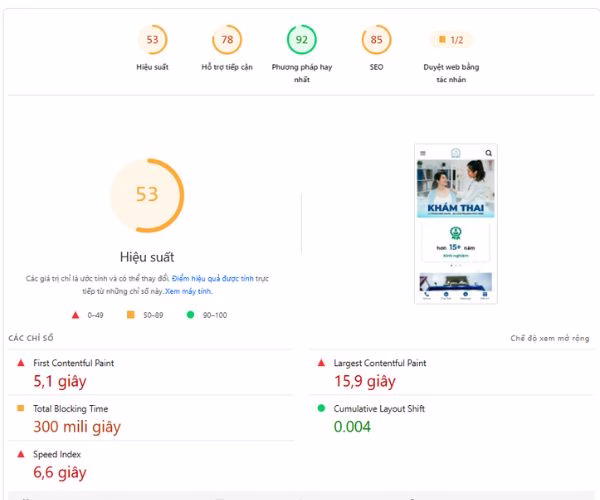Select the First Contentful Paint label
600x500 pixels.
point(73,363)
